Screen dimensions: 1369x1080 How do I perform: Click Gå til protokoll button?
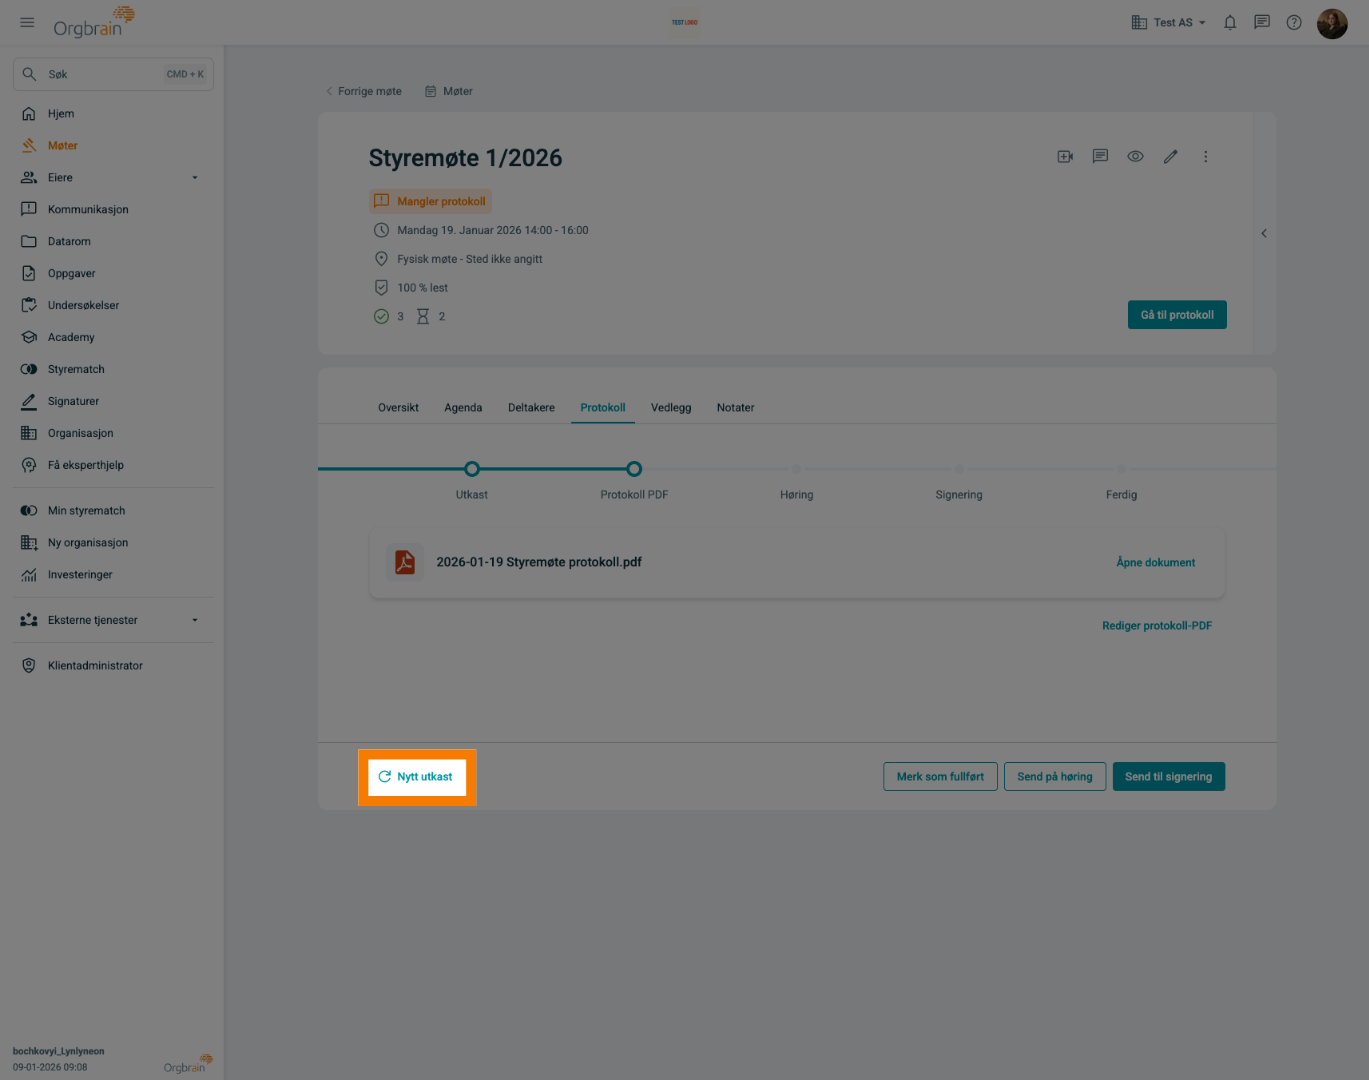point(1177,315)
